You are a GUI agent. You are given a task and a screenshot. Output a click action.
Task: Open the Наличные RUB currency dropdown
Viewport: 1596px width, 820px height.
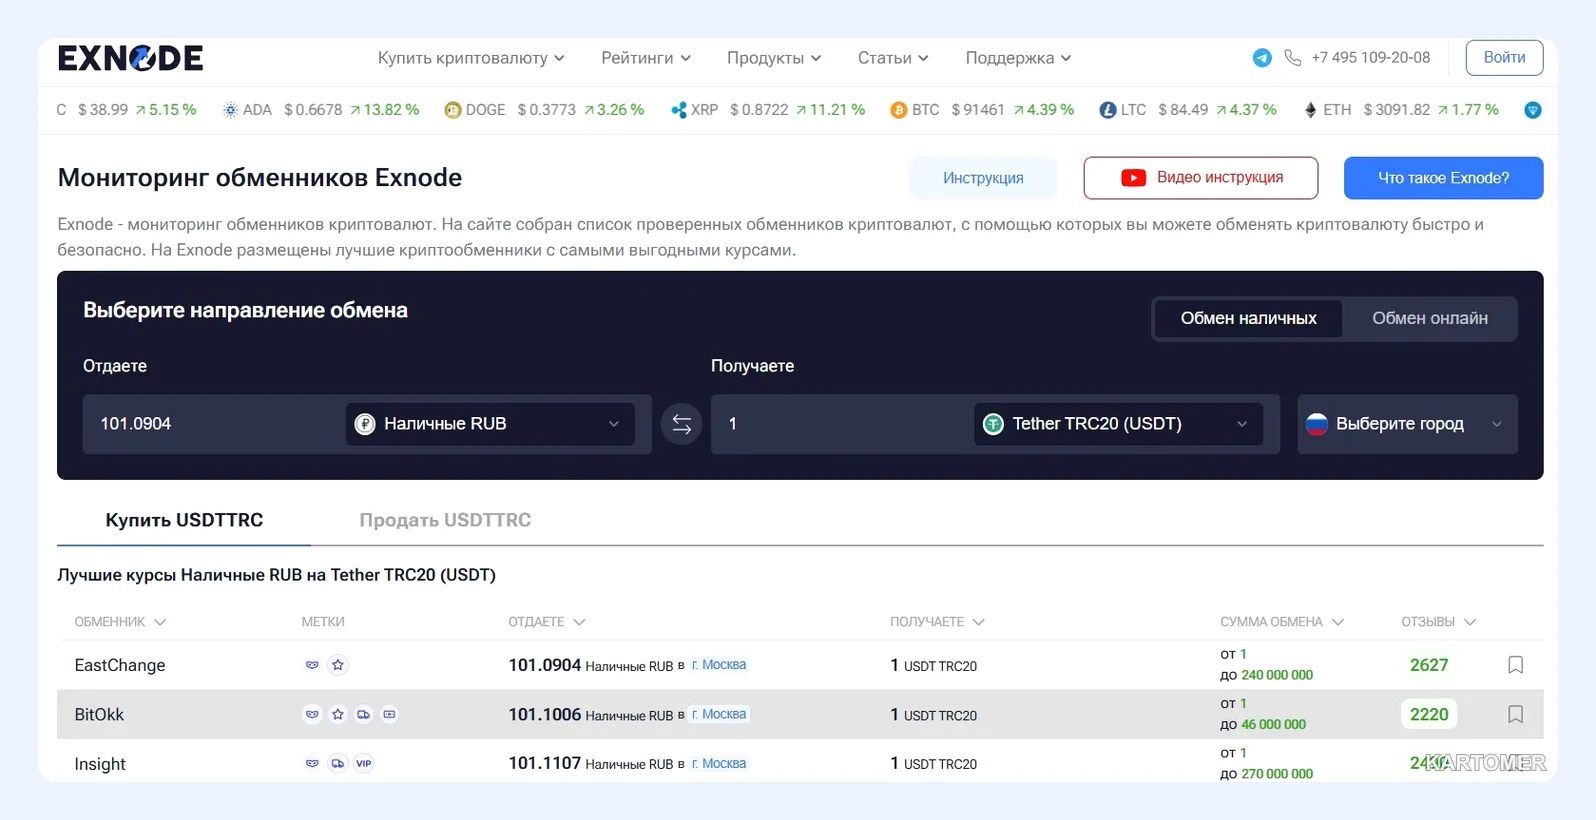point(490,424)
